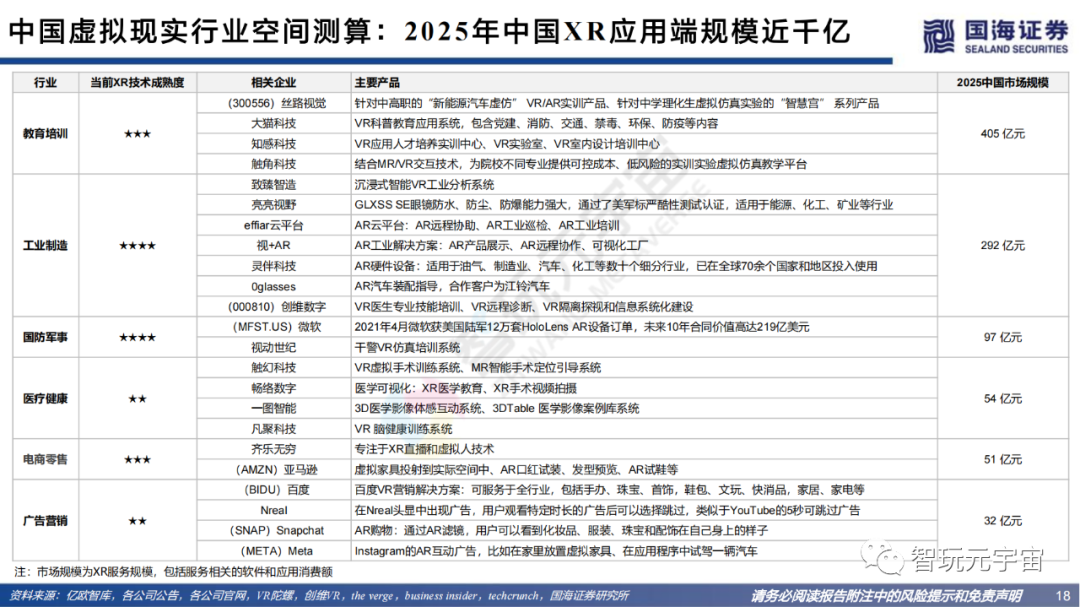
Task: Click the 干警VR仿真培训系统 product text
Action: click(x=407, y=347)
